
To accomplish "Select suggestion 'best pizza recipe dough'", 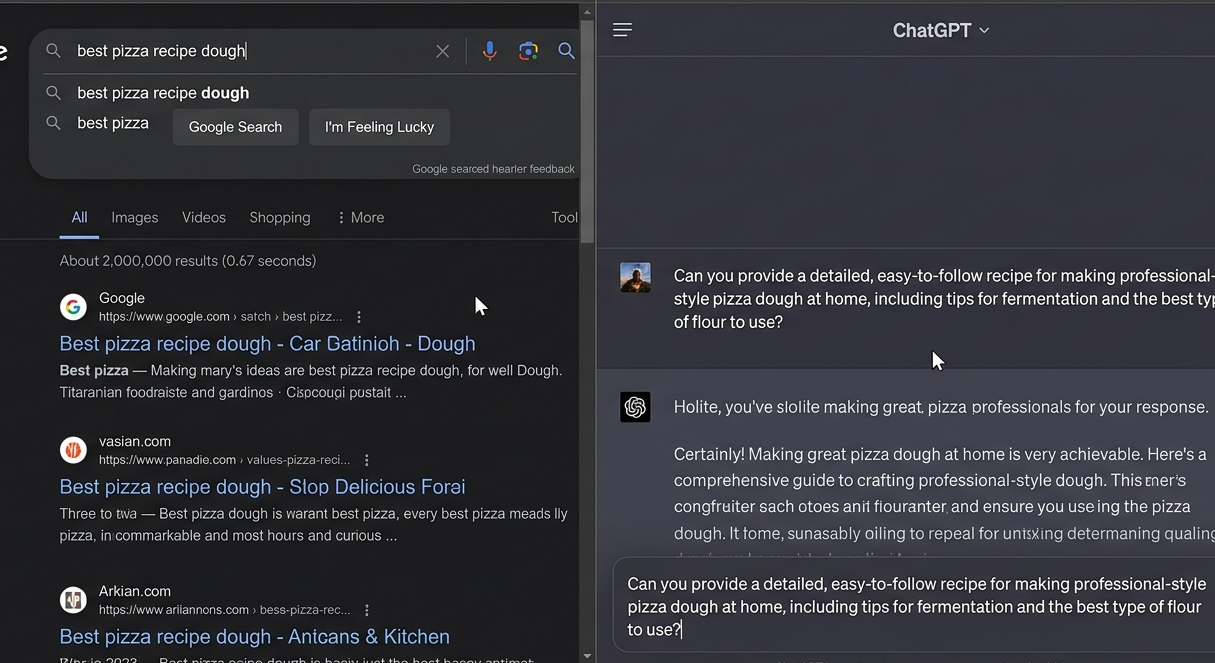I will click(x=163, y=93).
